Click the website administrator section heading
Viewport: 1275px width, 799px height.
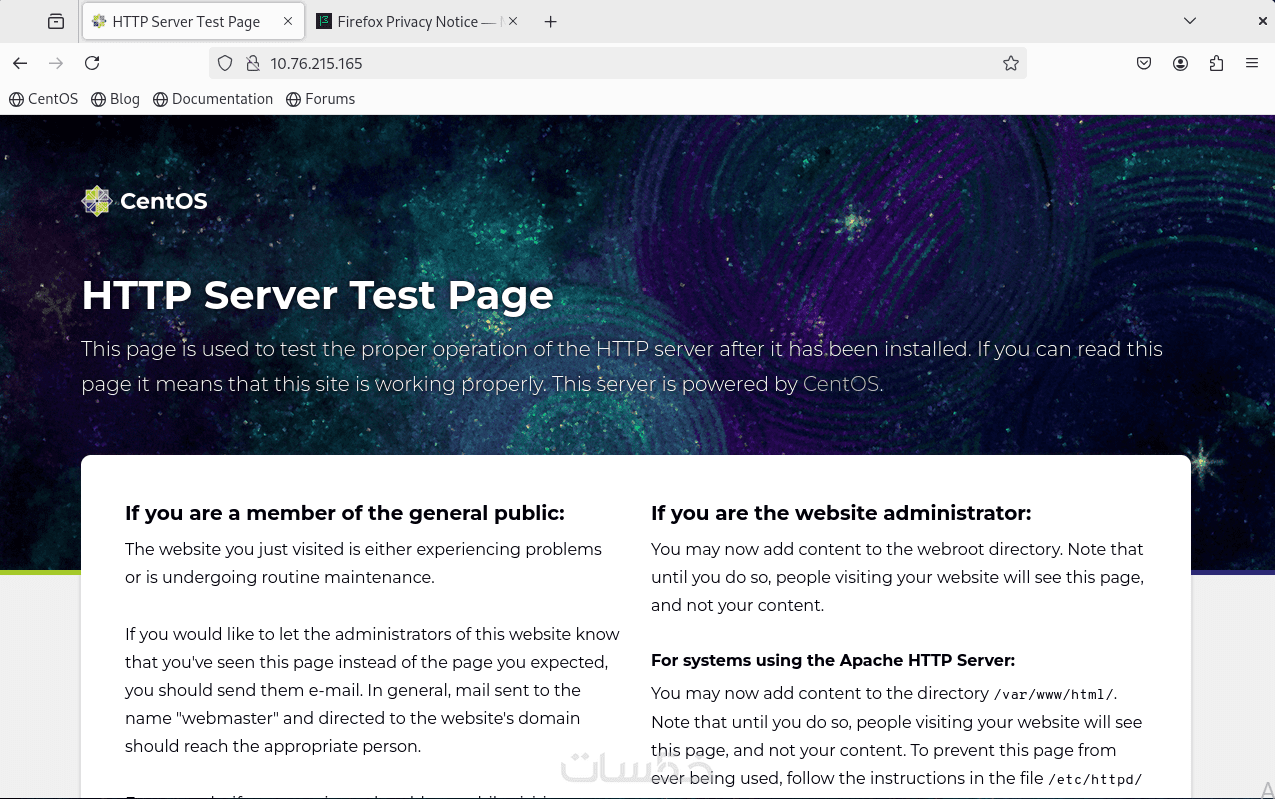pos(841,513)
